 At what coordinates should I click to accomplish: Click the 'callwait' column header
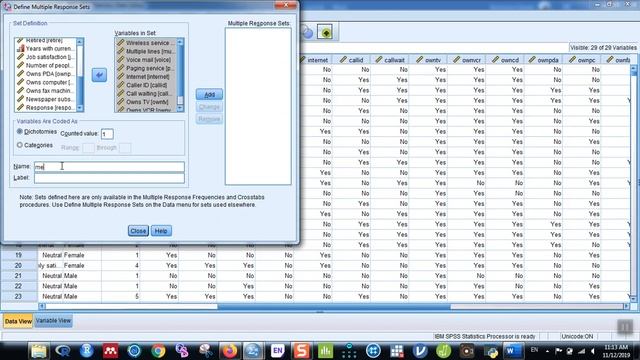click(390, 60)
